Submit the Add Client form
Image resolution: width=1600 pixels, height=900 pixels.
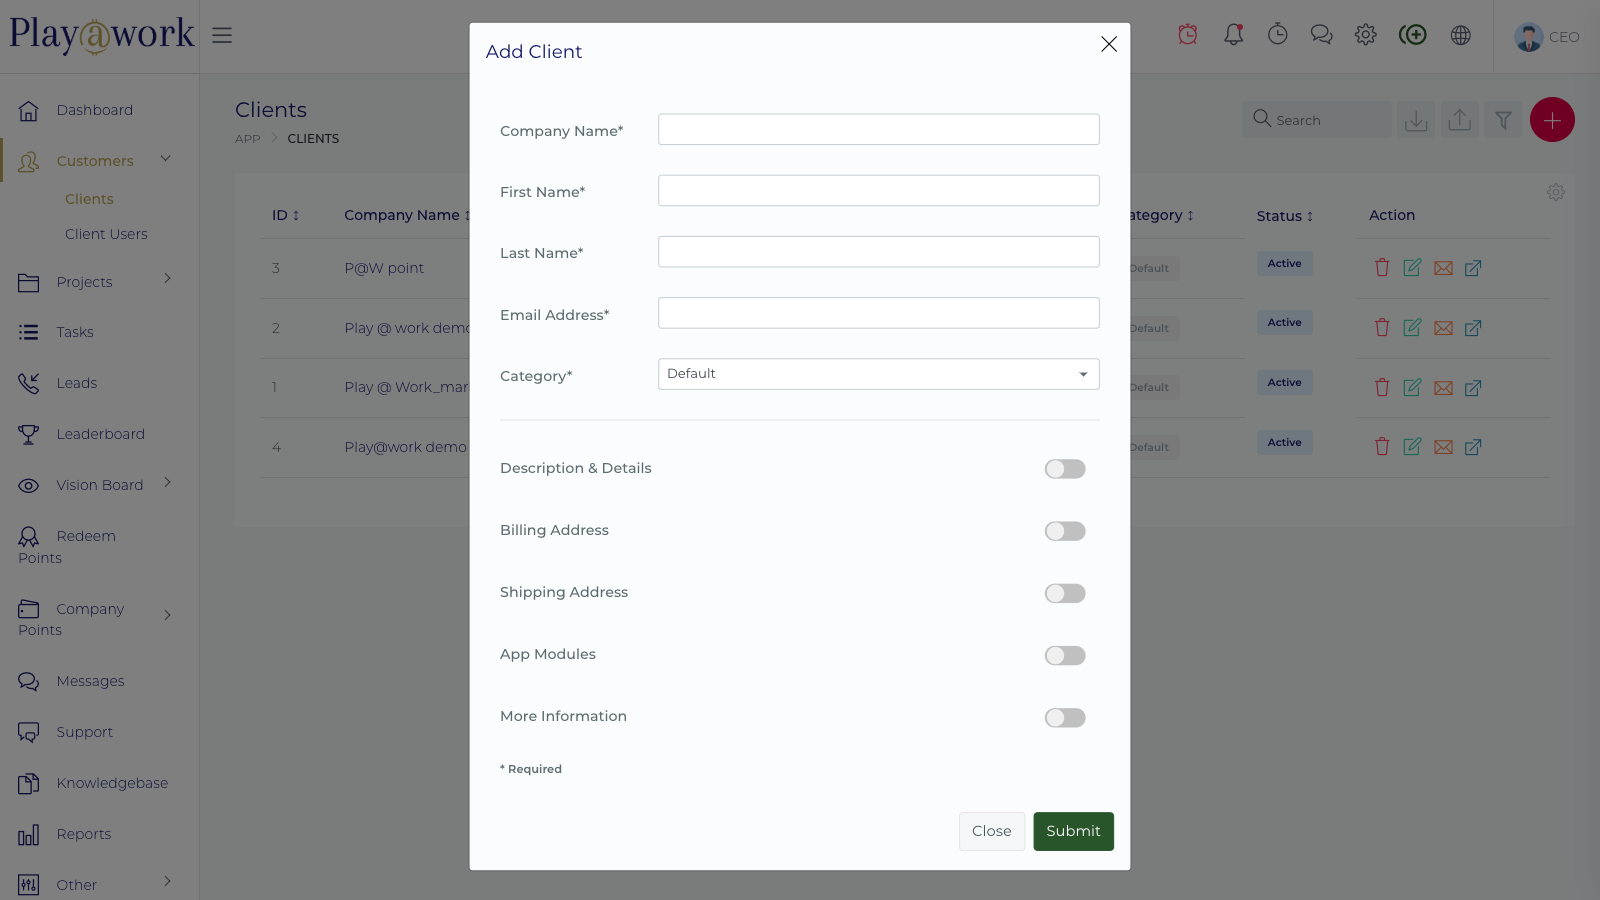(1073, 831)
